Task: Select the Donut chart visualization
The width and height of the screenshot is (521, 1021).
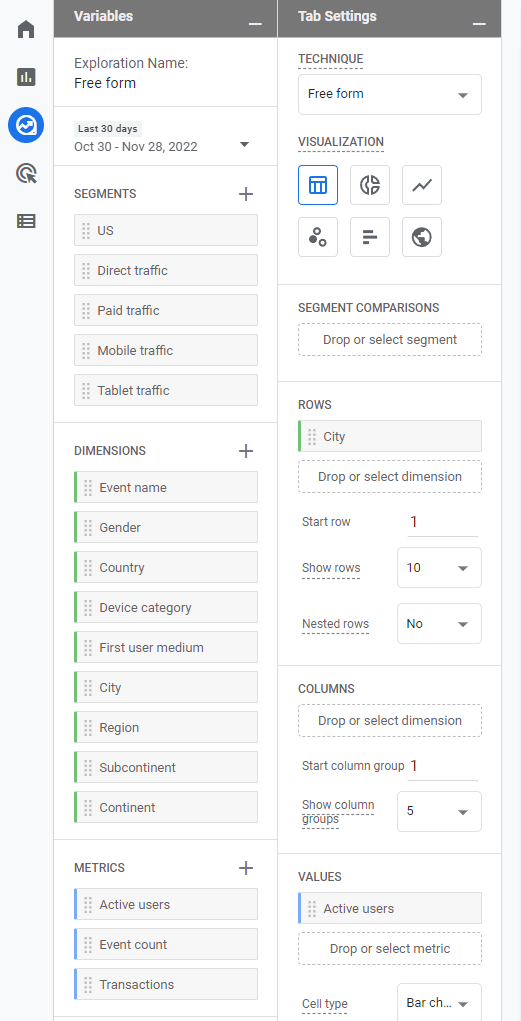Action: (370, 185)
